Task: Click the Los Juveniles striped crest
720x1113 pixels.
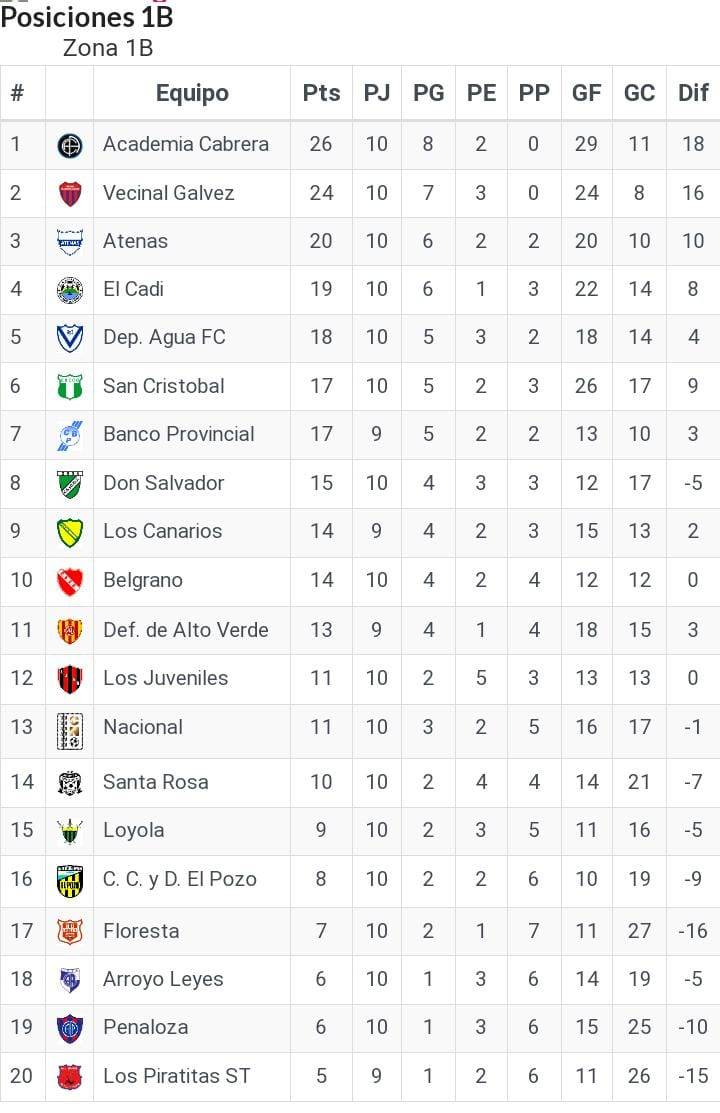Action: pos(70,678)
